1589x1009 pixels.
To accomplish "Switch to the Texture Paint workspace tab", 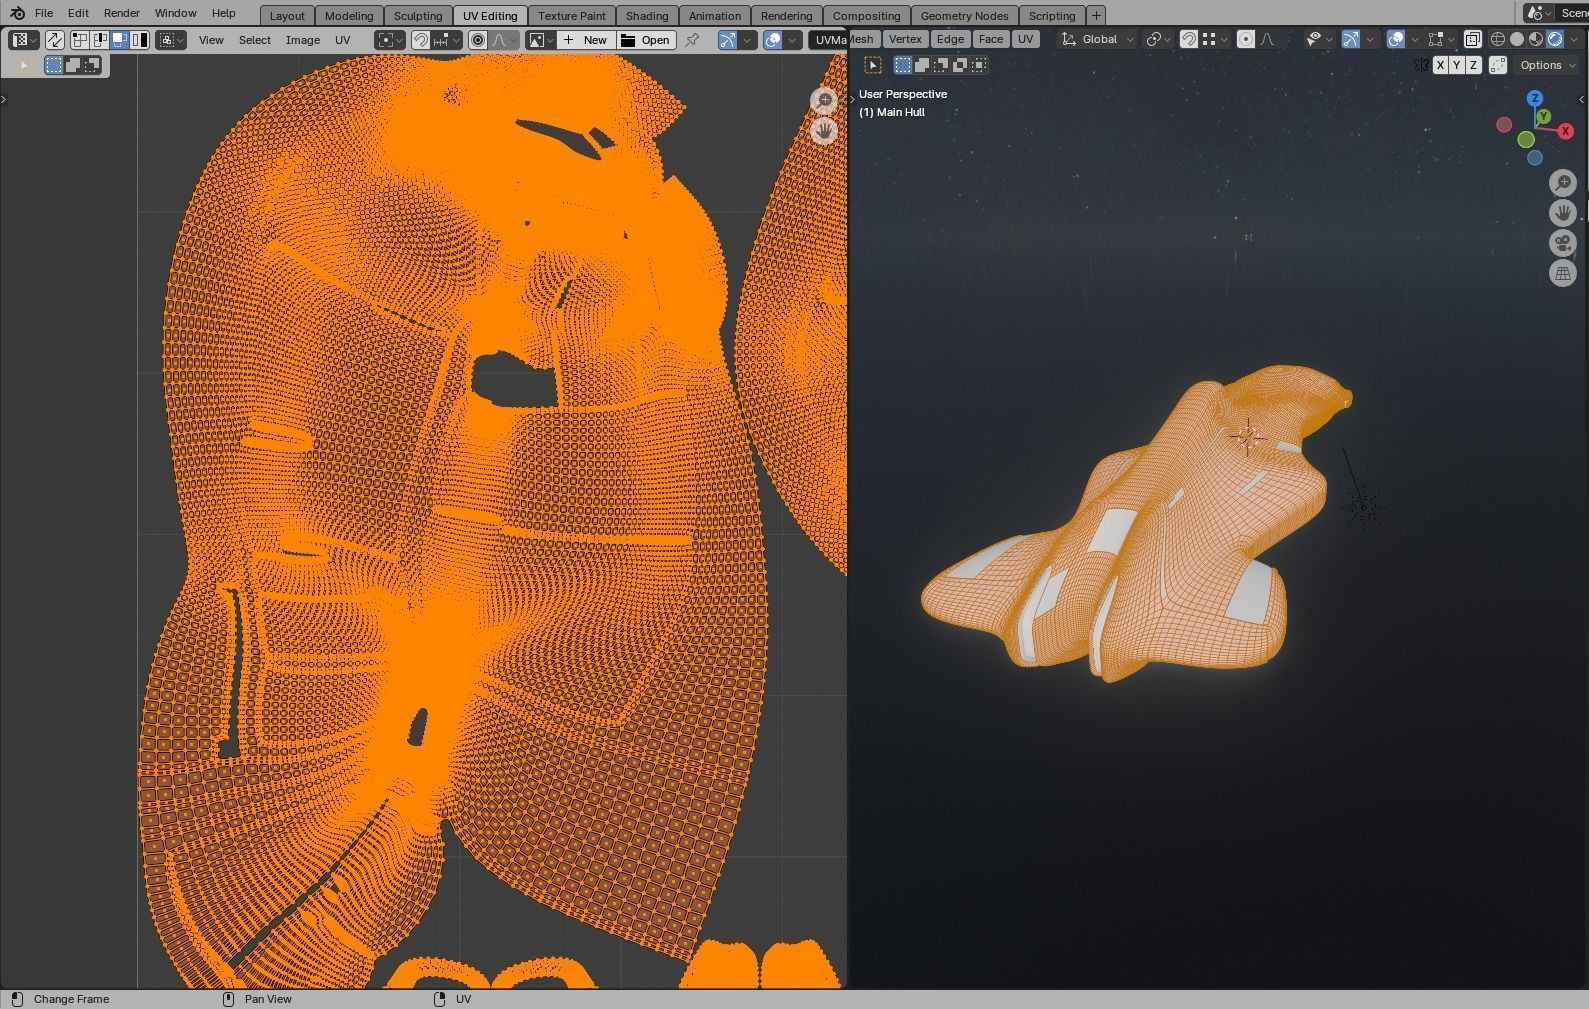I will 571,15.
